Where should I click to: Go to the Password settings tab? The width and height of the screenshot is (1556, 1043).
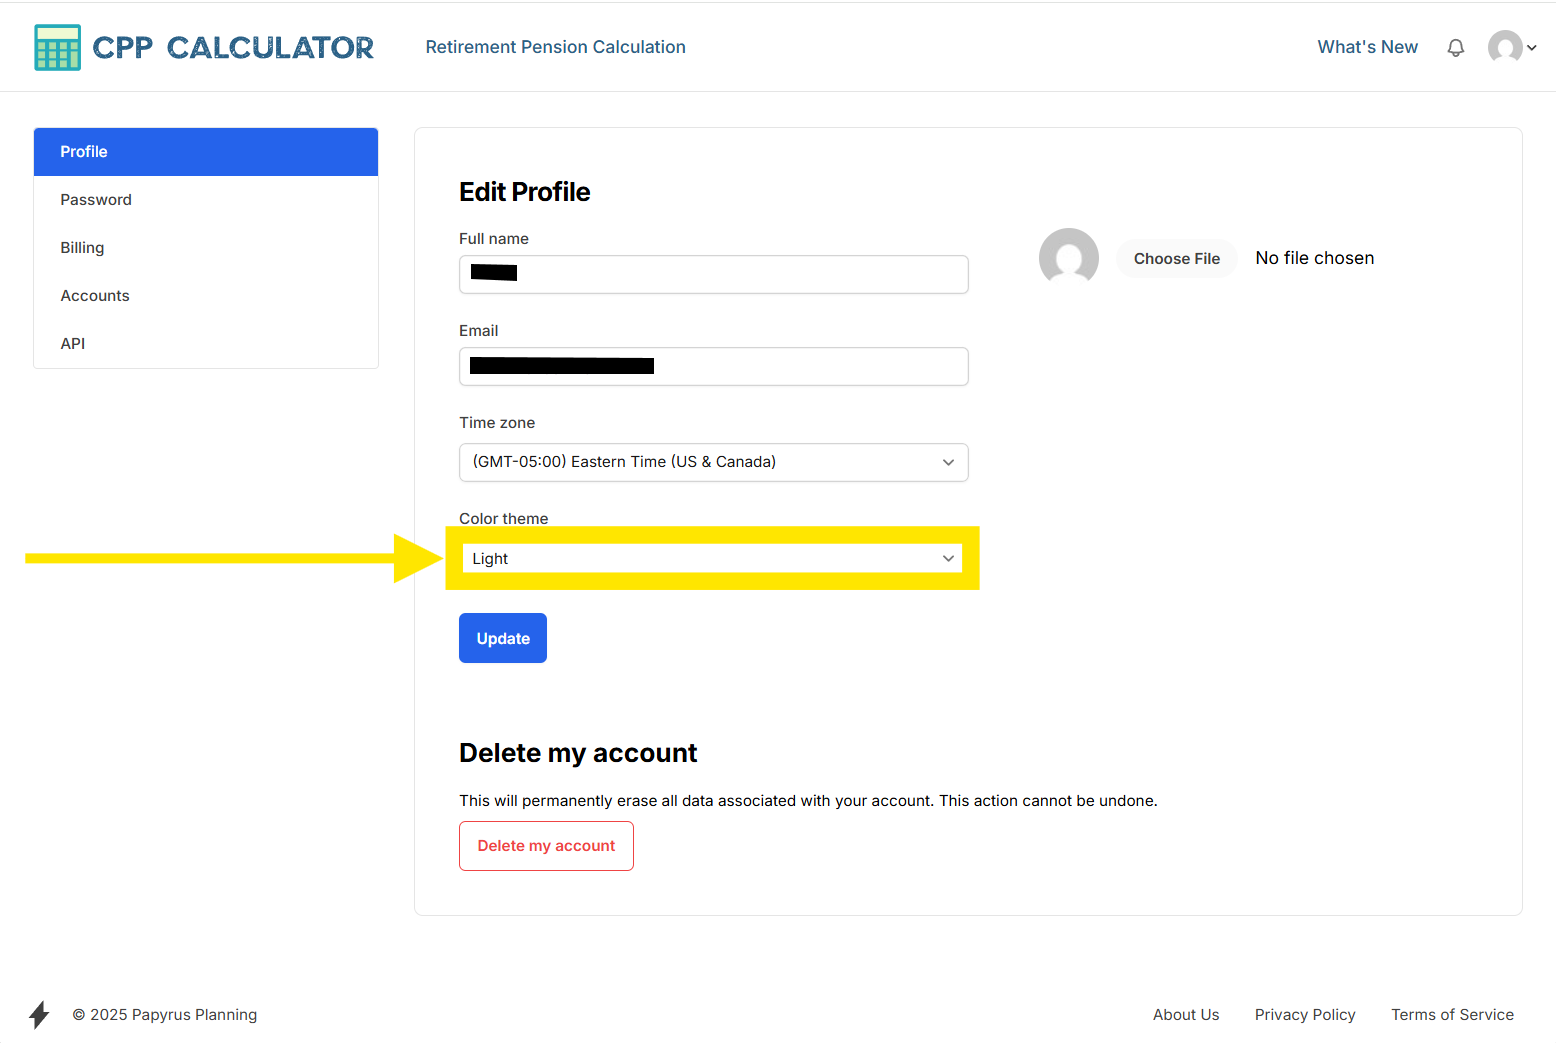(x=96, y=200)
